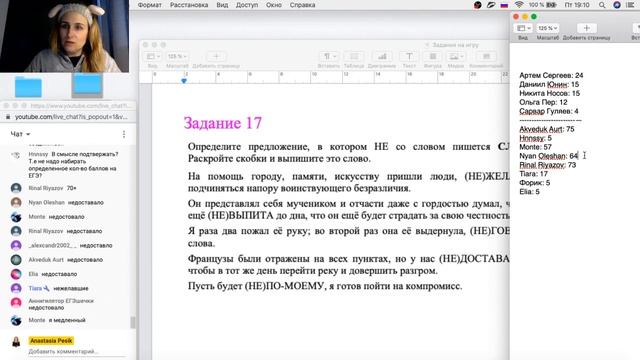Click the Spotlight search icon in menu bar

pos(602,5)
